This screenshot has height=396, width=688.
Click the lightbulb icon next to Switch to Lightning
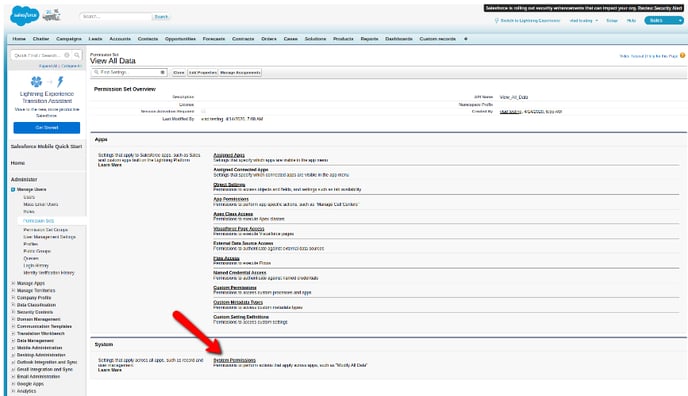click(497, 21)
